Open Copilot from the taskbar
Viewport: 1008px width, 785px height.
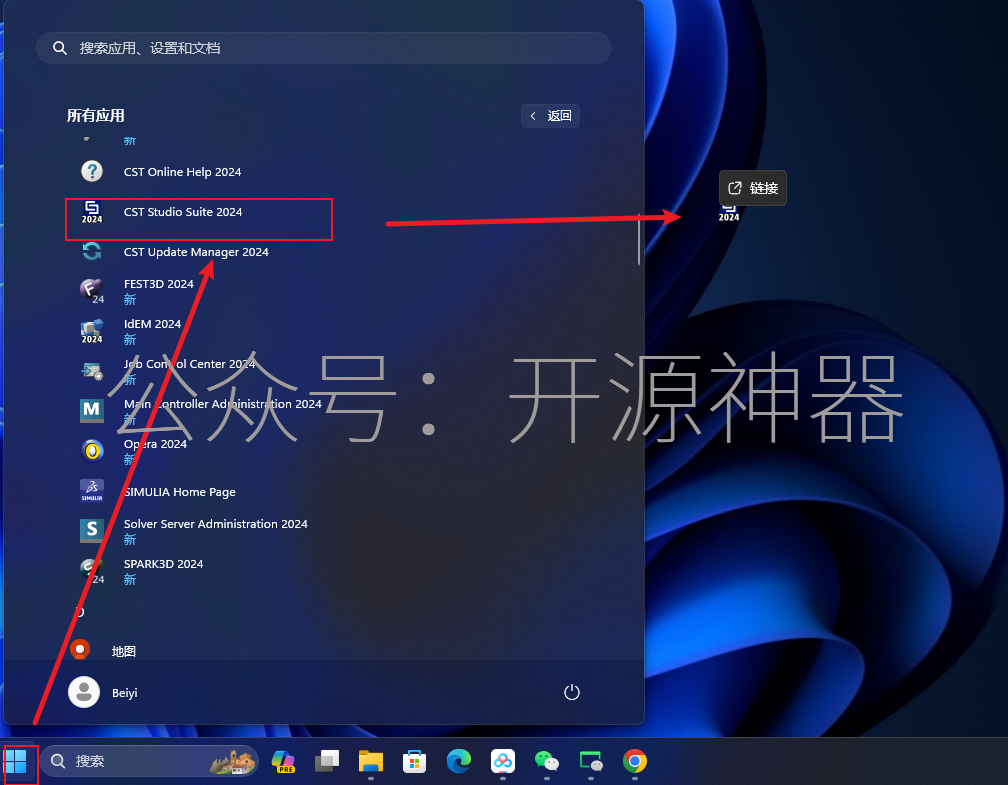tap(283, 761)
